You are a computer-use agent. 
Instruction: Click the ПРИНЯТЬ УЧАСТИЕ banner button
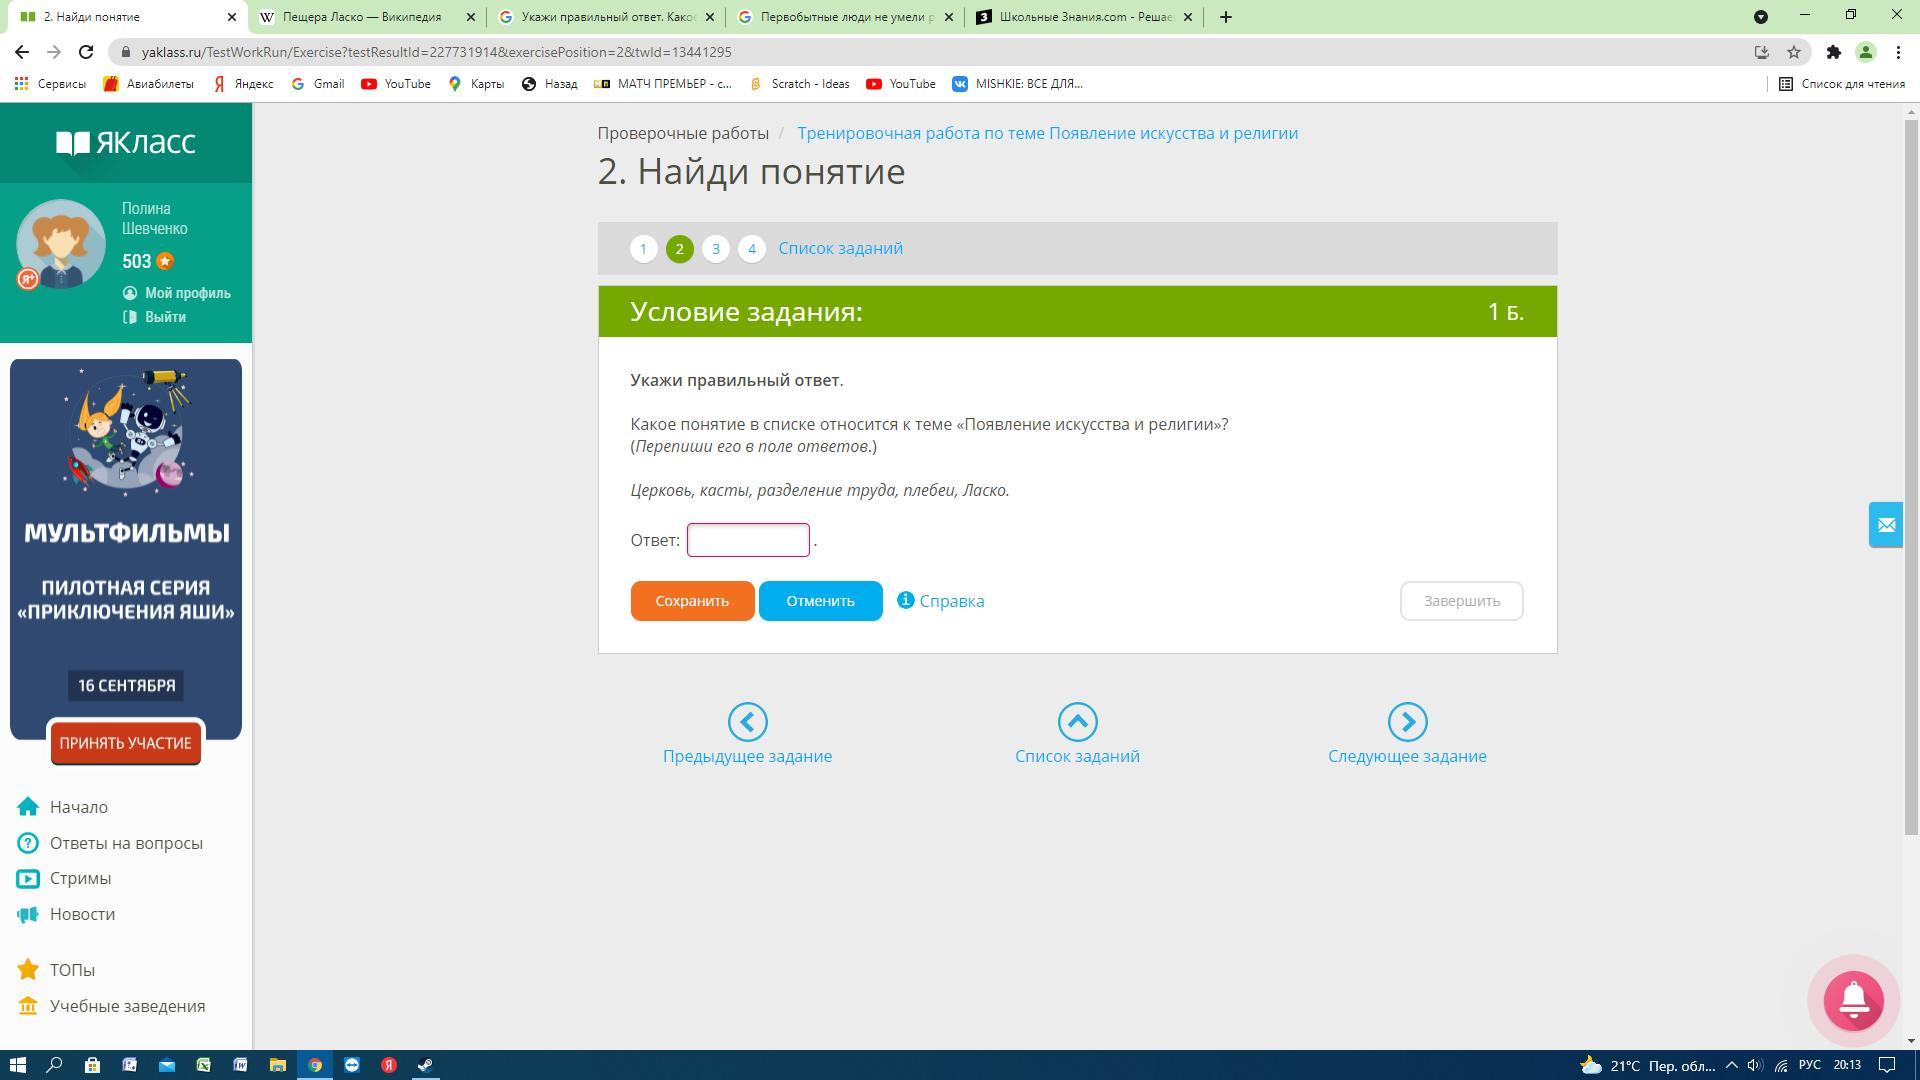click(x=125, y=743)
